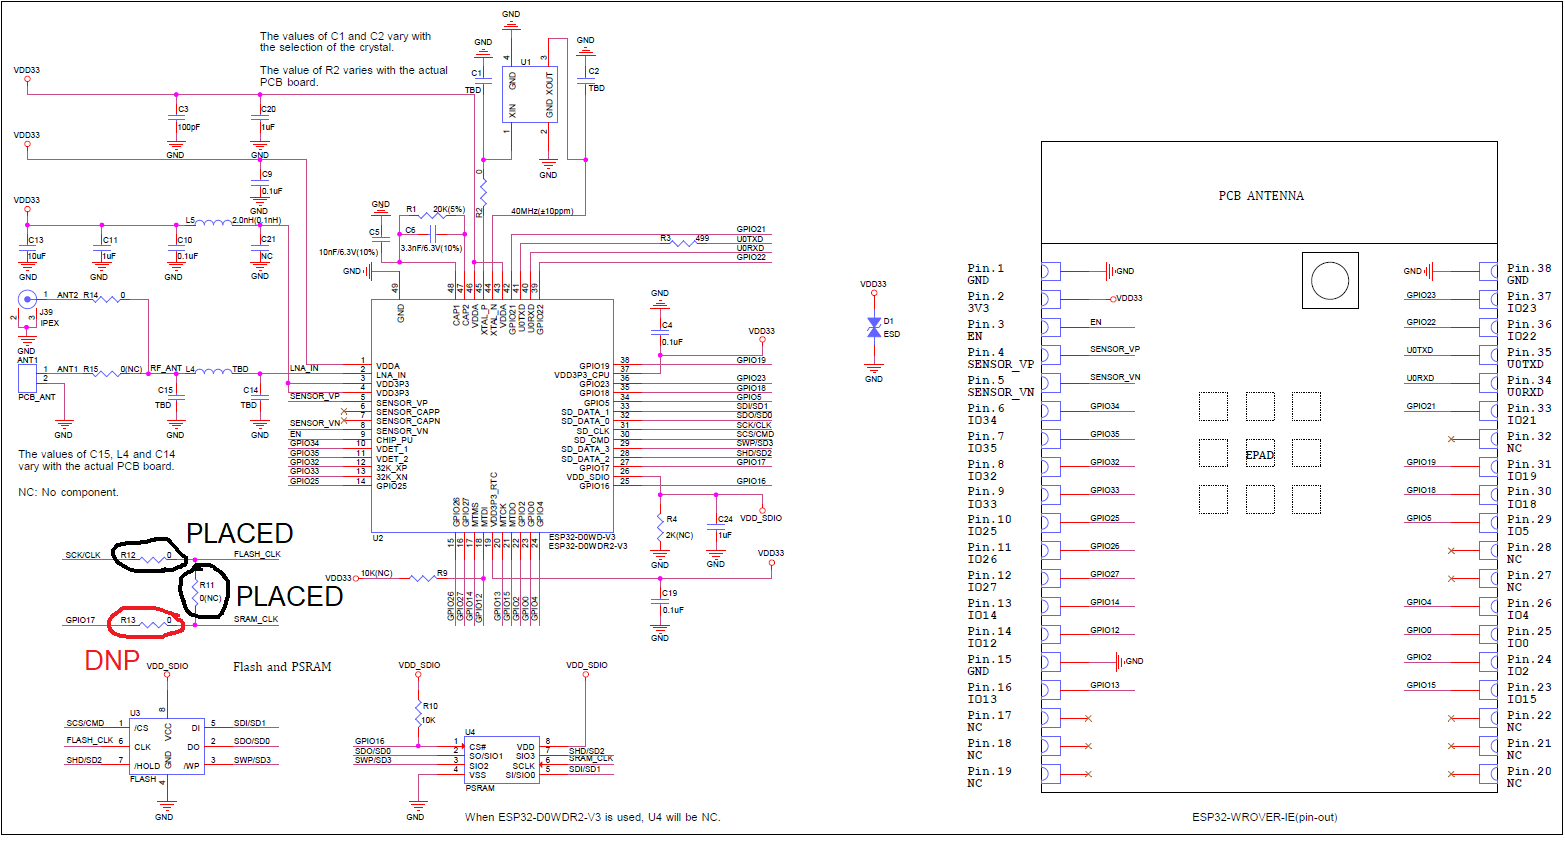Click the 'SRAM_CLK' net label near R13
This screenshot has width=1565, height=847.
click(256, 620)
